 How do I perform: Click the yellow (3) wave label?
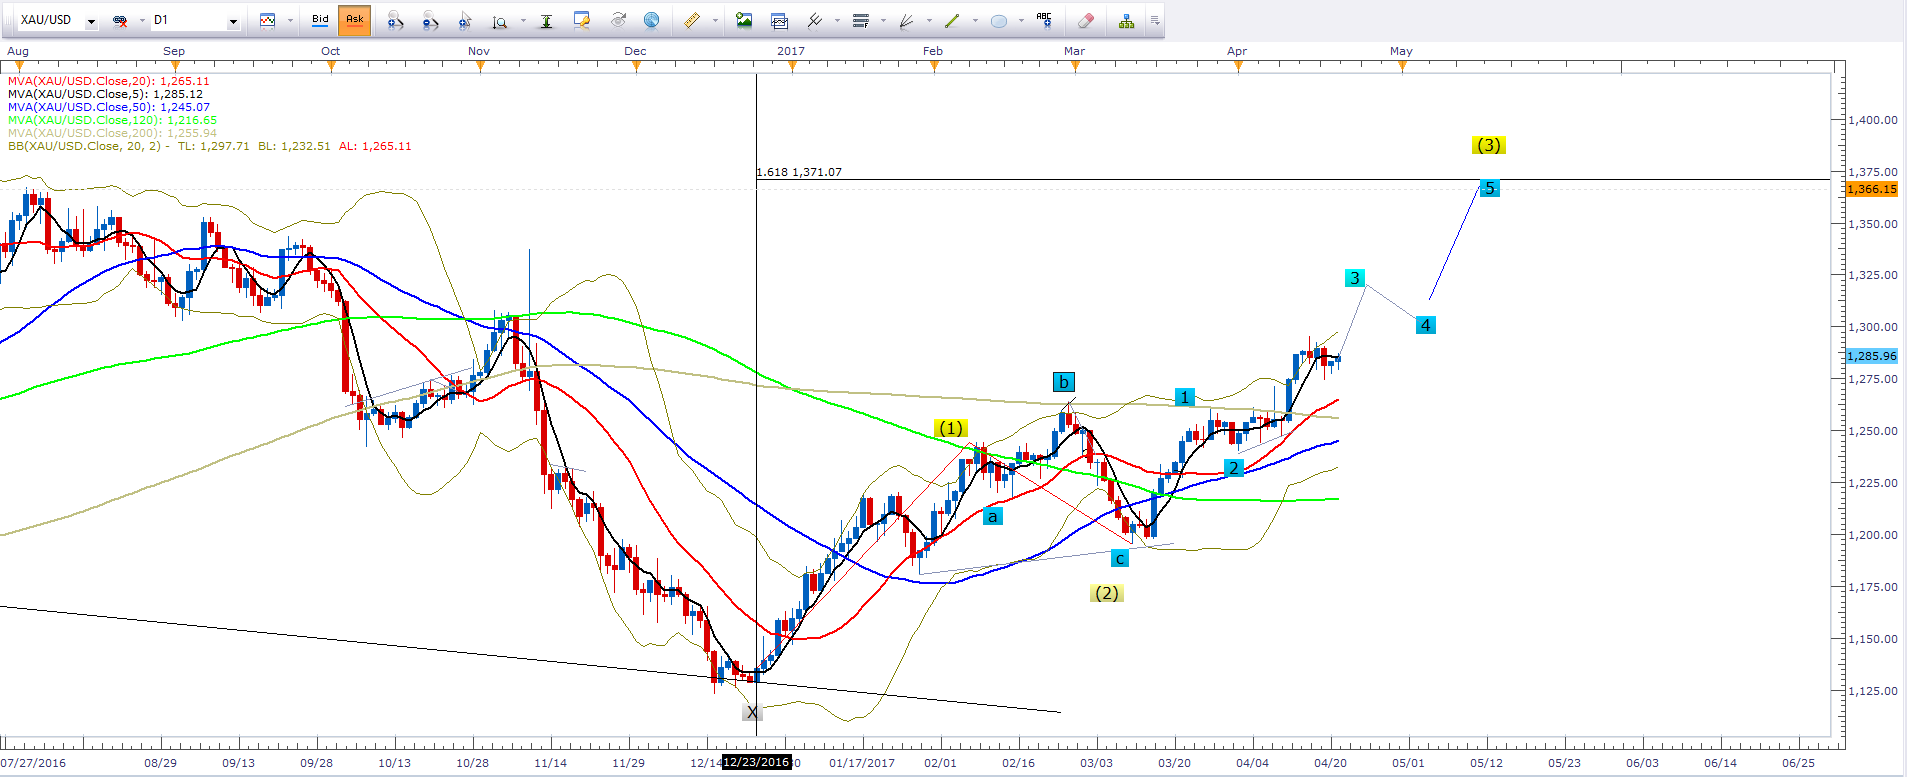coord(1488,145)
